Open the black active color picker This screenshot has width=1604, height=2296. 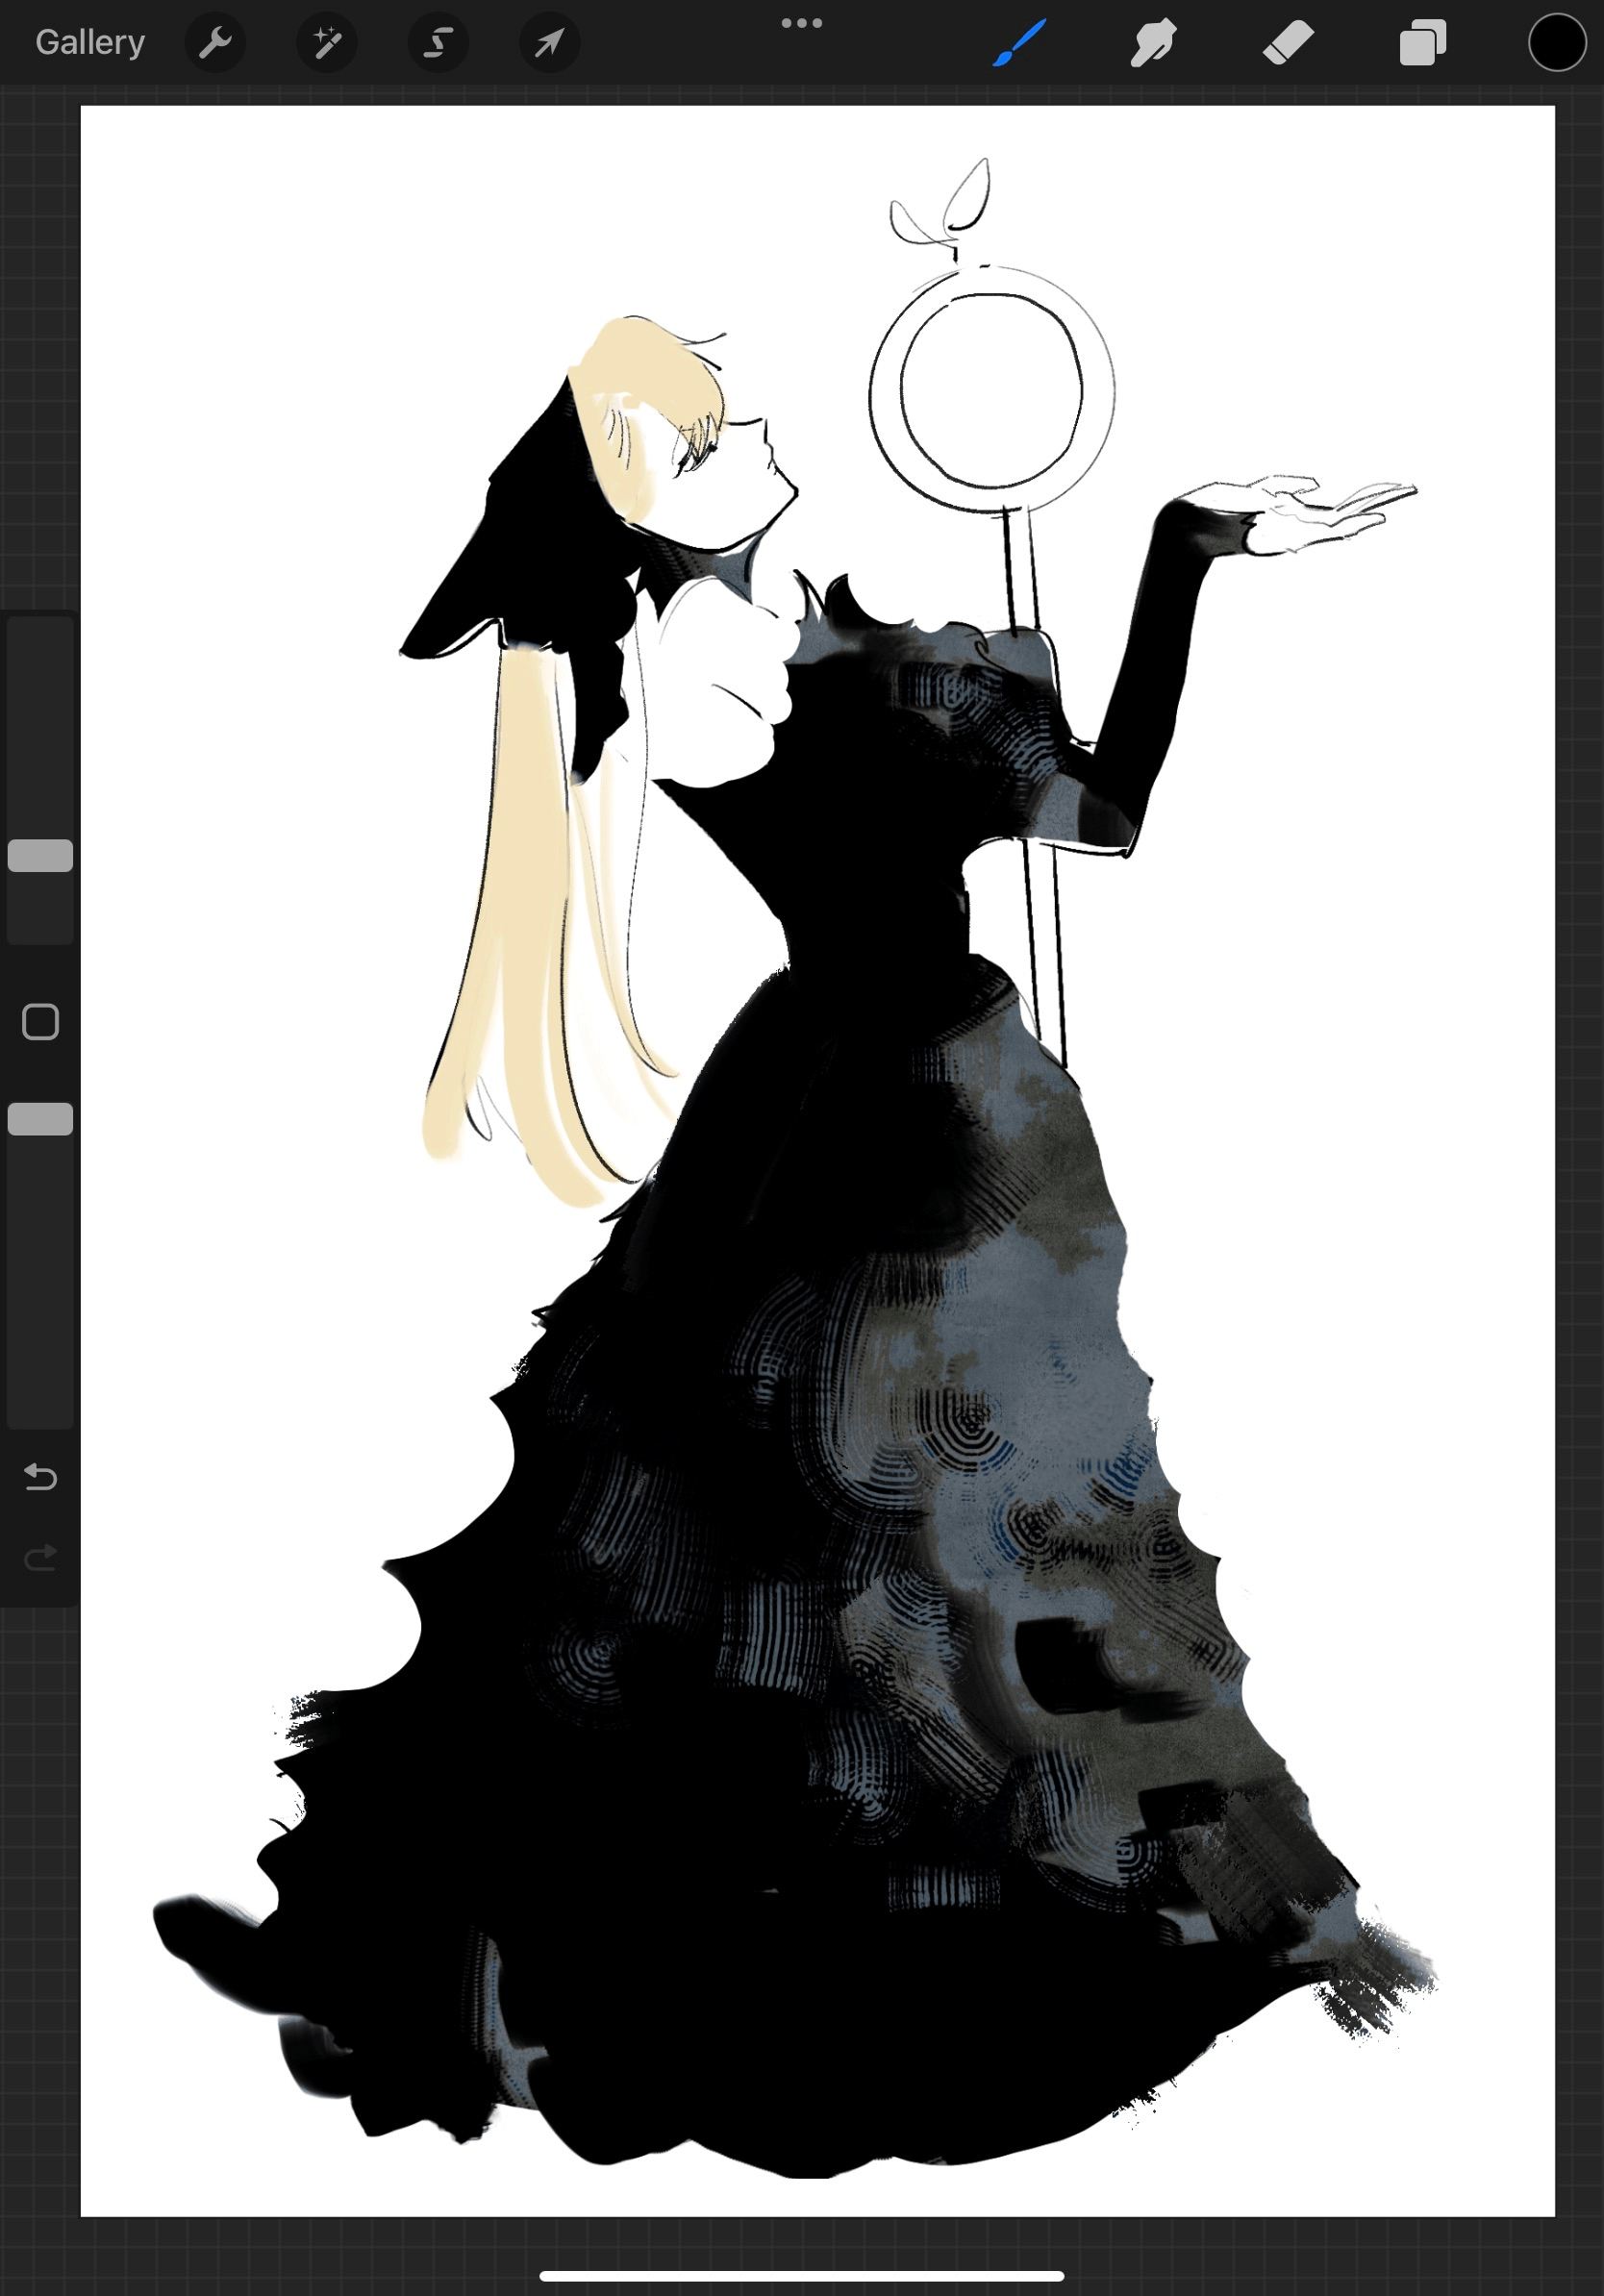[x=1557, y=42]
